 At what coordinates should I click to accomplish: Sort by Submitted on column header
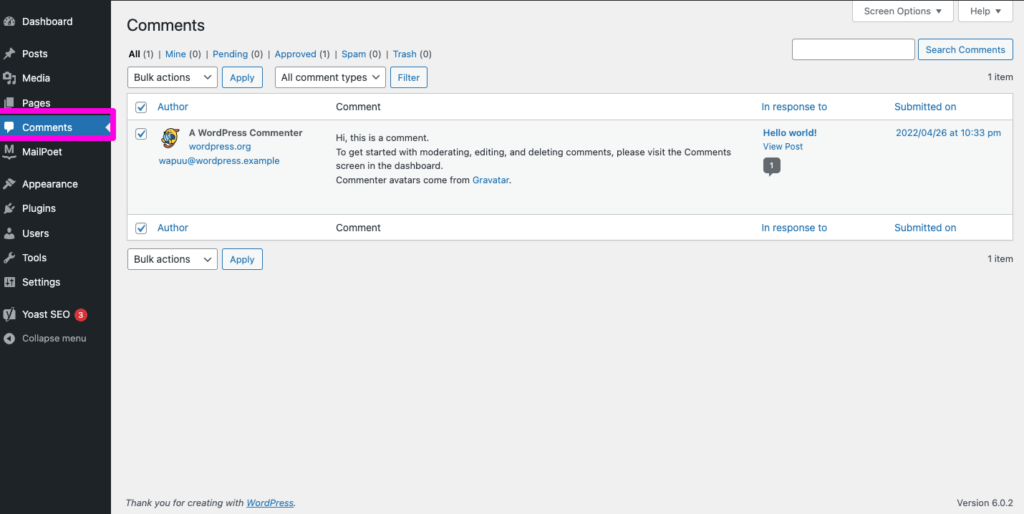[925, 107]
